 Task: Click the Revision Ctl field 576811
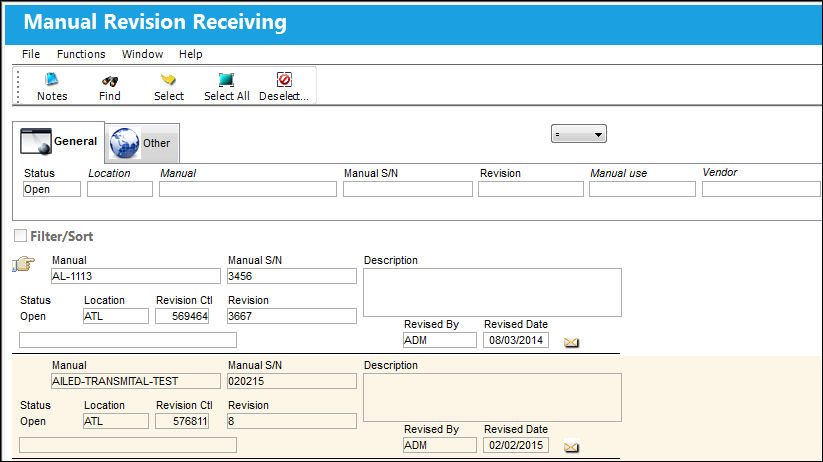coord(182,421)
